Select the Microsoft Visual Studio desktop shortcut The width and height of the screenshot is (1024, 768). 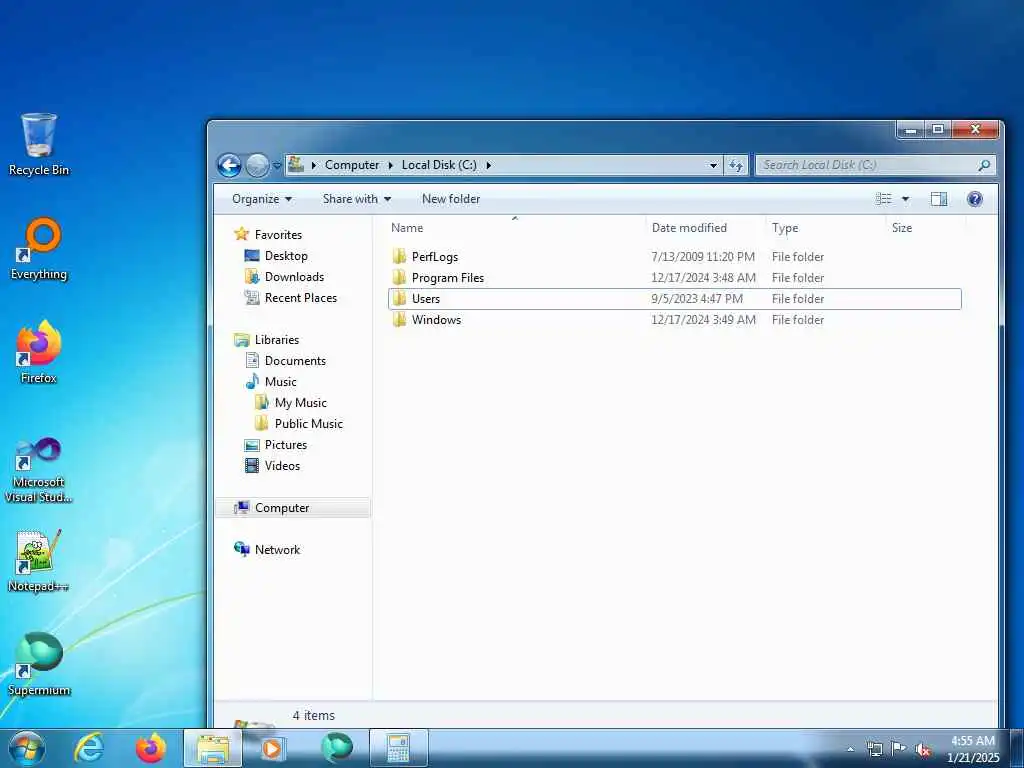[x=39, y=470]
